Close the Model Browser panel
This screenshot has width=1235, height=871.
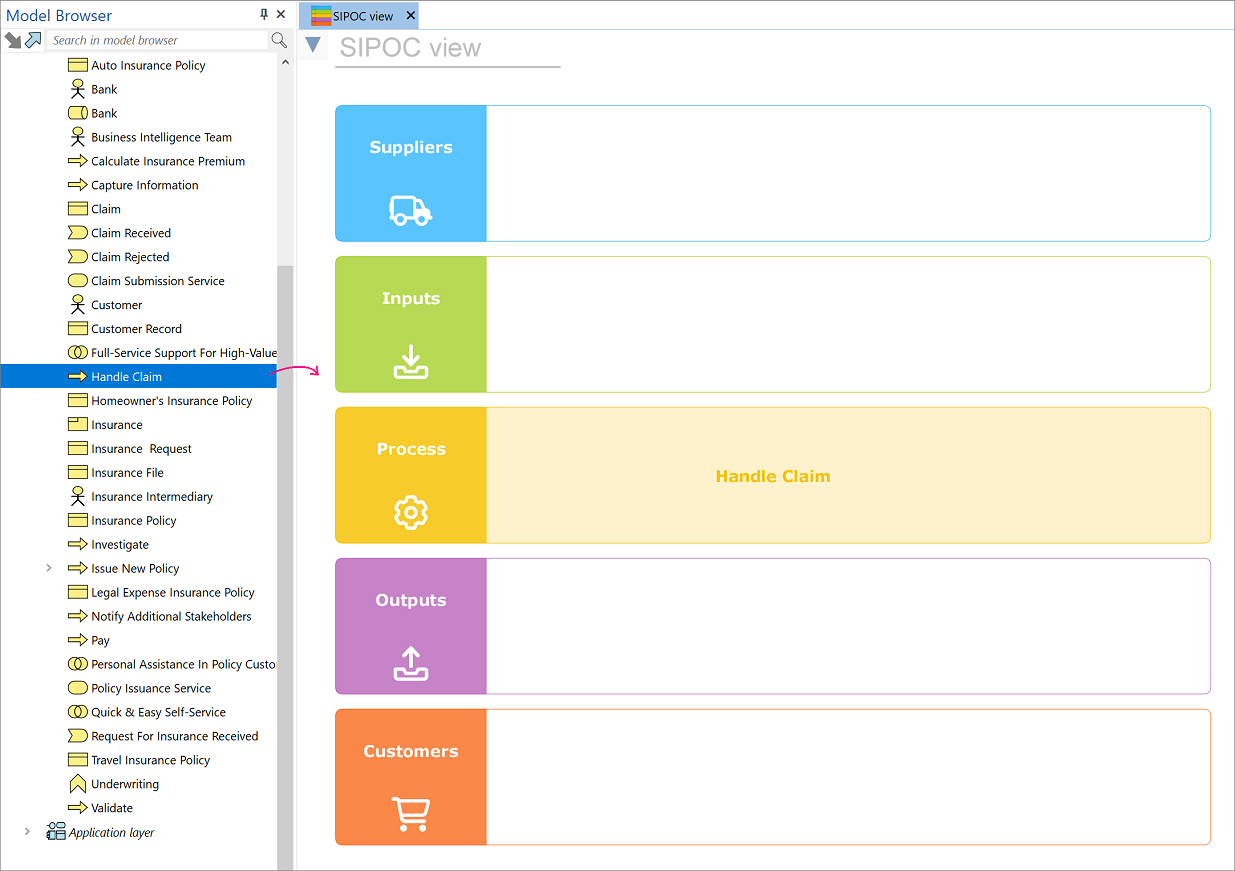281,15
